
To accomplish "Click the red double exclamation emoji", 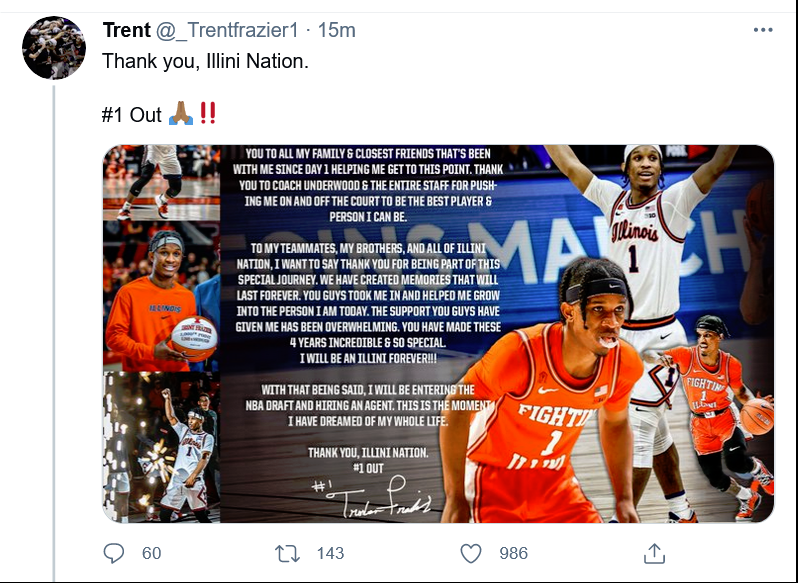I will click(x=207, y=115).
